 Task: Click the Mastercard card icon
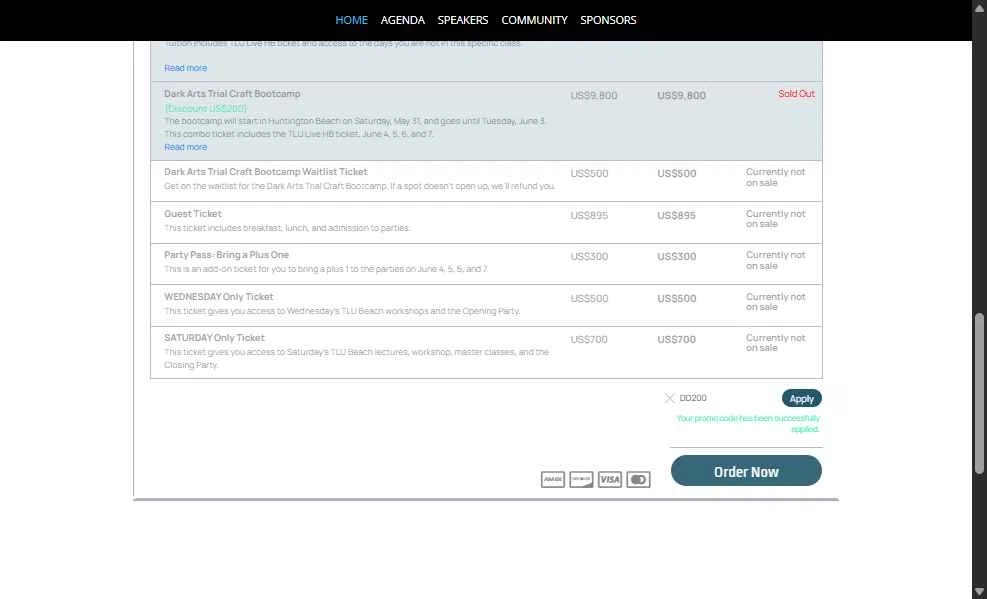pos(638,479)
